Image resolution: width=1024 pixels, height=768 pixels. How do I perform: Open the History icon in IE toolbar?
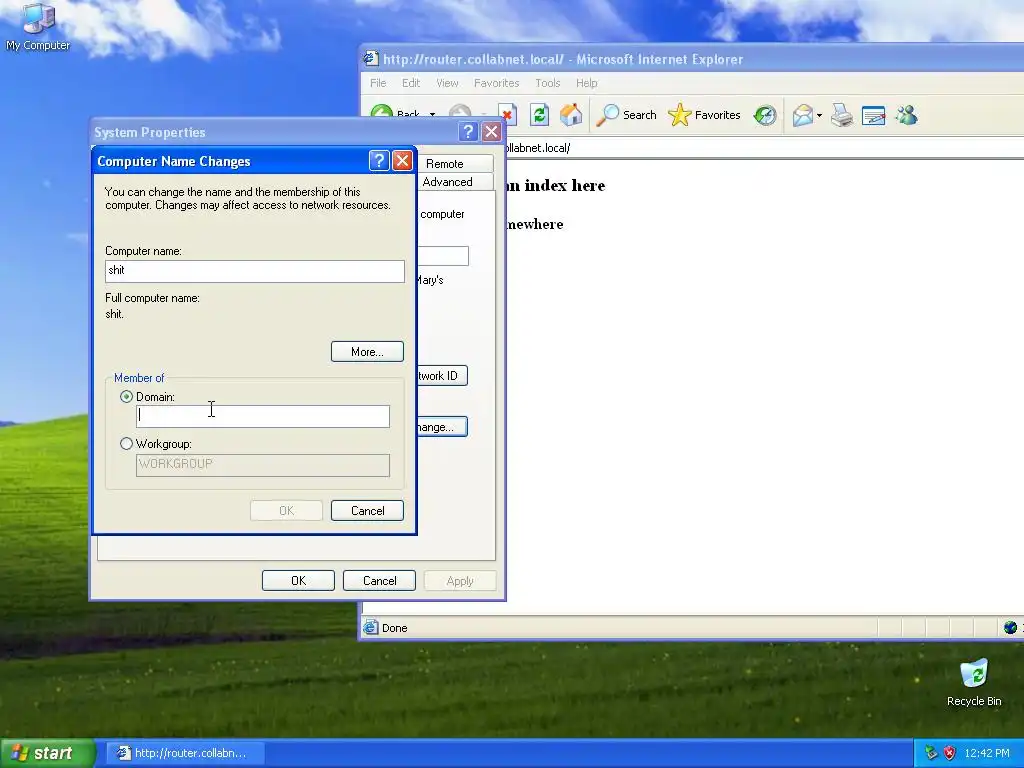coord(765,115)
